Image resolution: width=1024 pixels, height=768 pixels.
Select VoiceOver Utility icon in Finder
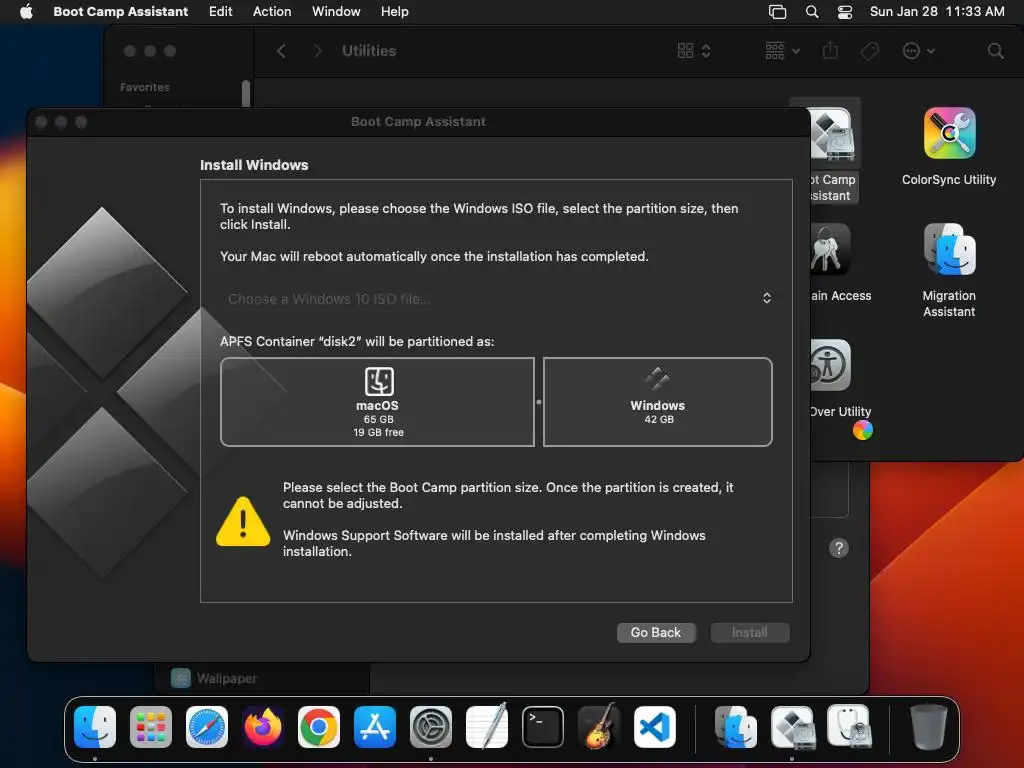click(830, 364)
